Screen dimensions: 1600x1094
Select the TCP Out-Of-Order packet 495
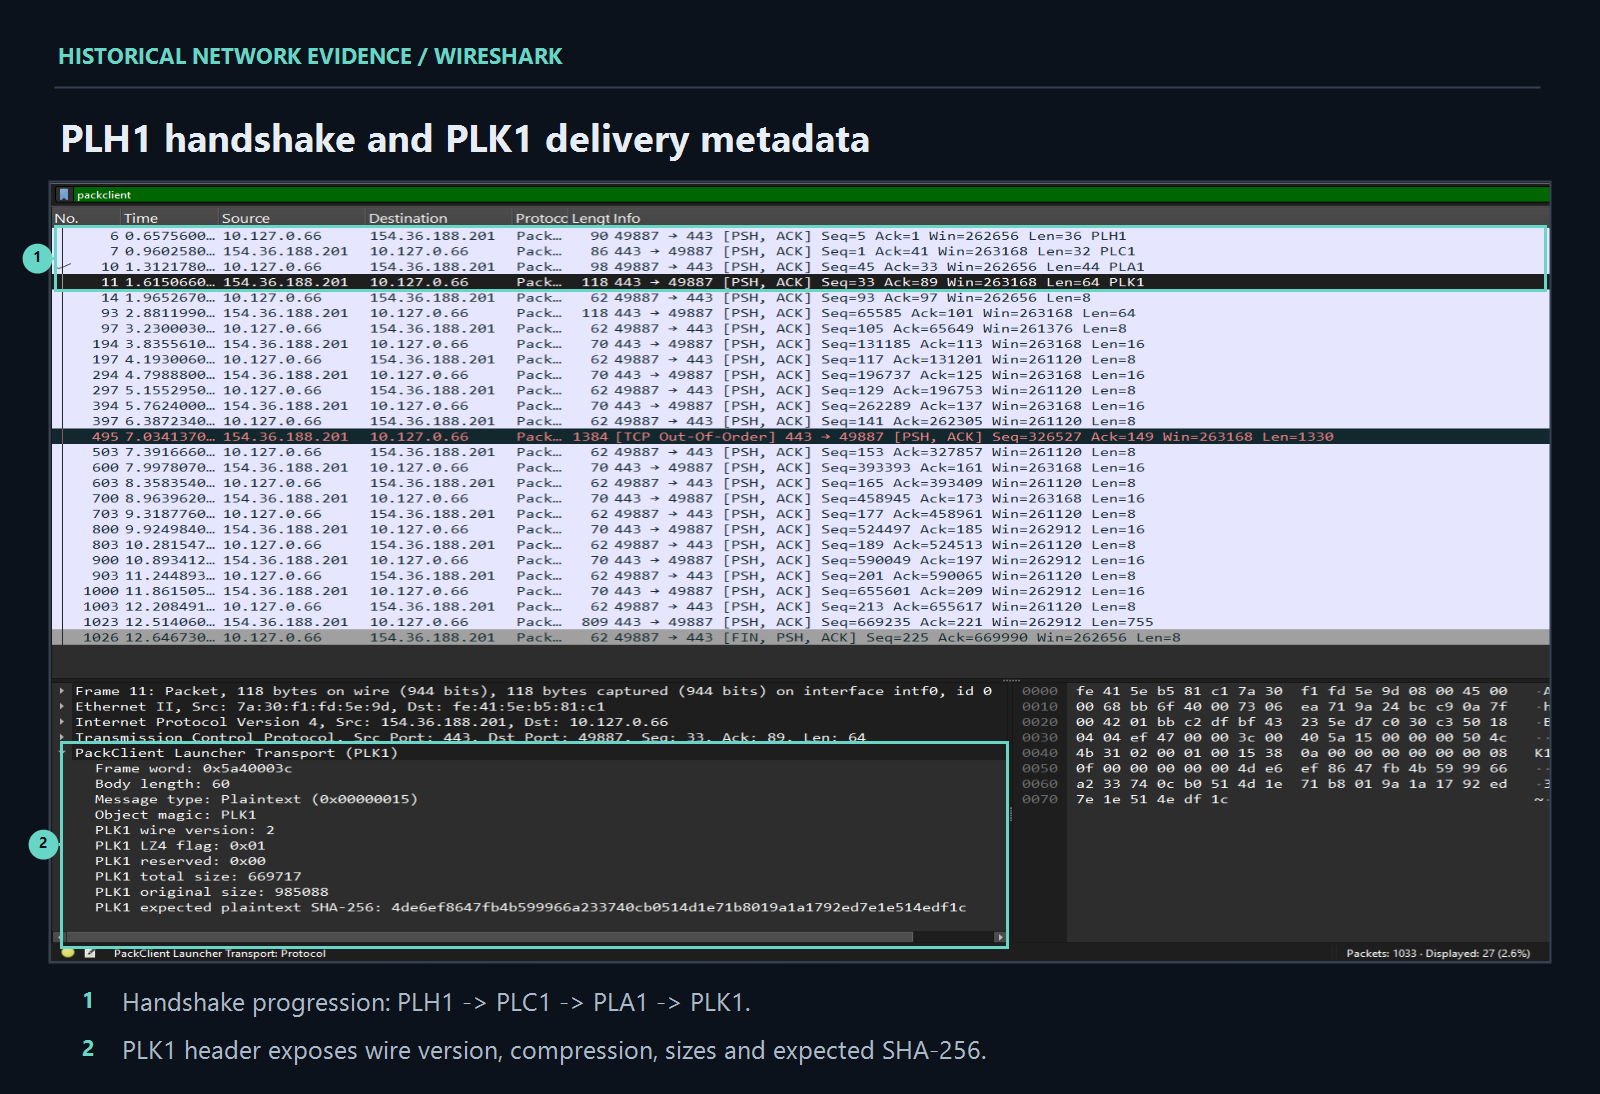(800, 437)
